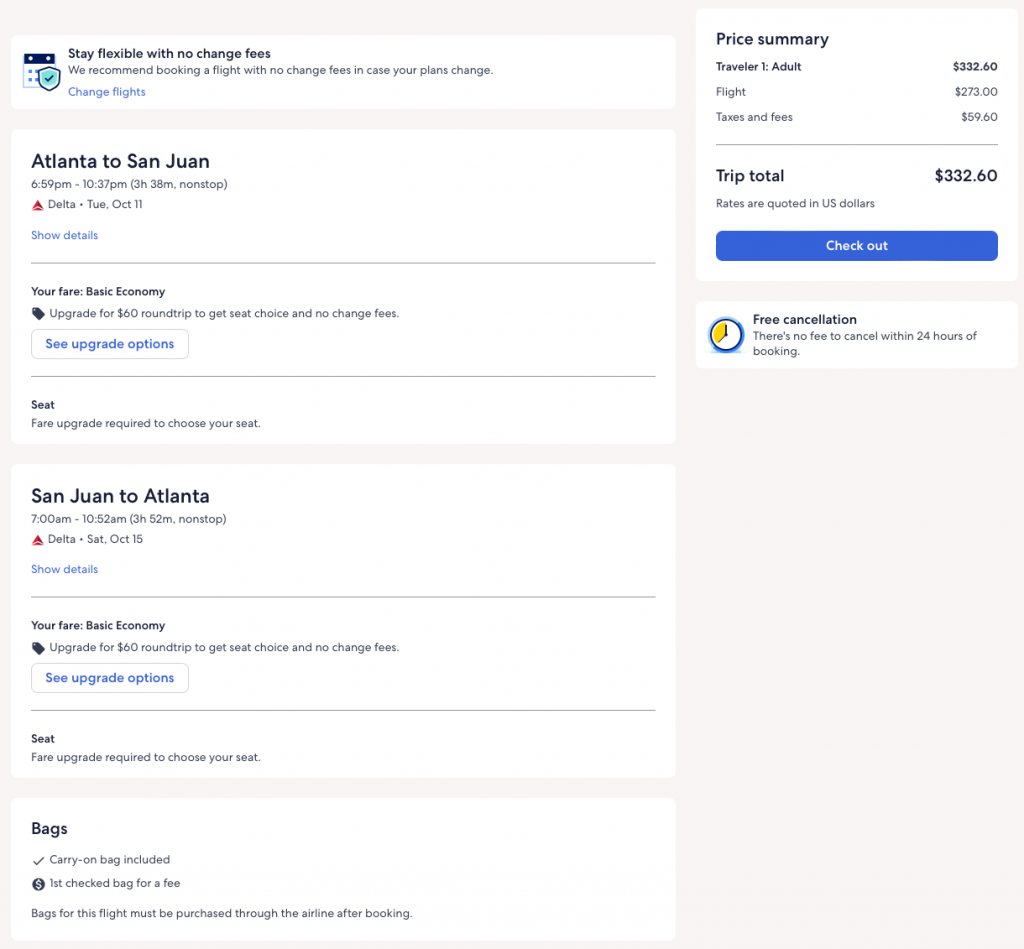Open the Change flights link
The height and width of the screenshot is (949, 1024).
tap(106, 92)
